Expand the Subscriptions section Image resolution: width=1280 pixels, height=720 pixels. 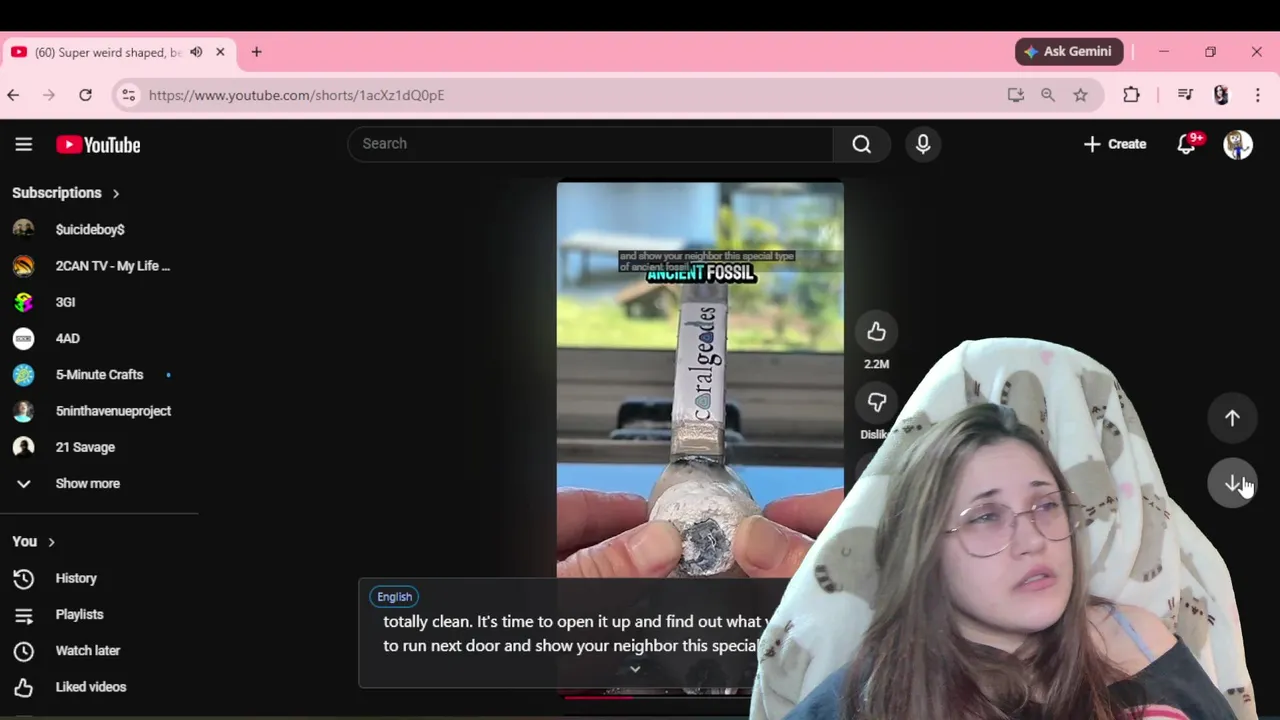click(x=66, y=193)
